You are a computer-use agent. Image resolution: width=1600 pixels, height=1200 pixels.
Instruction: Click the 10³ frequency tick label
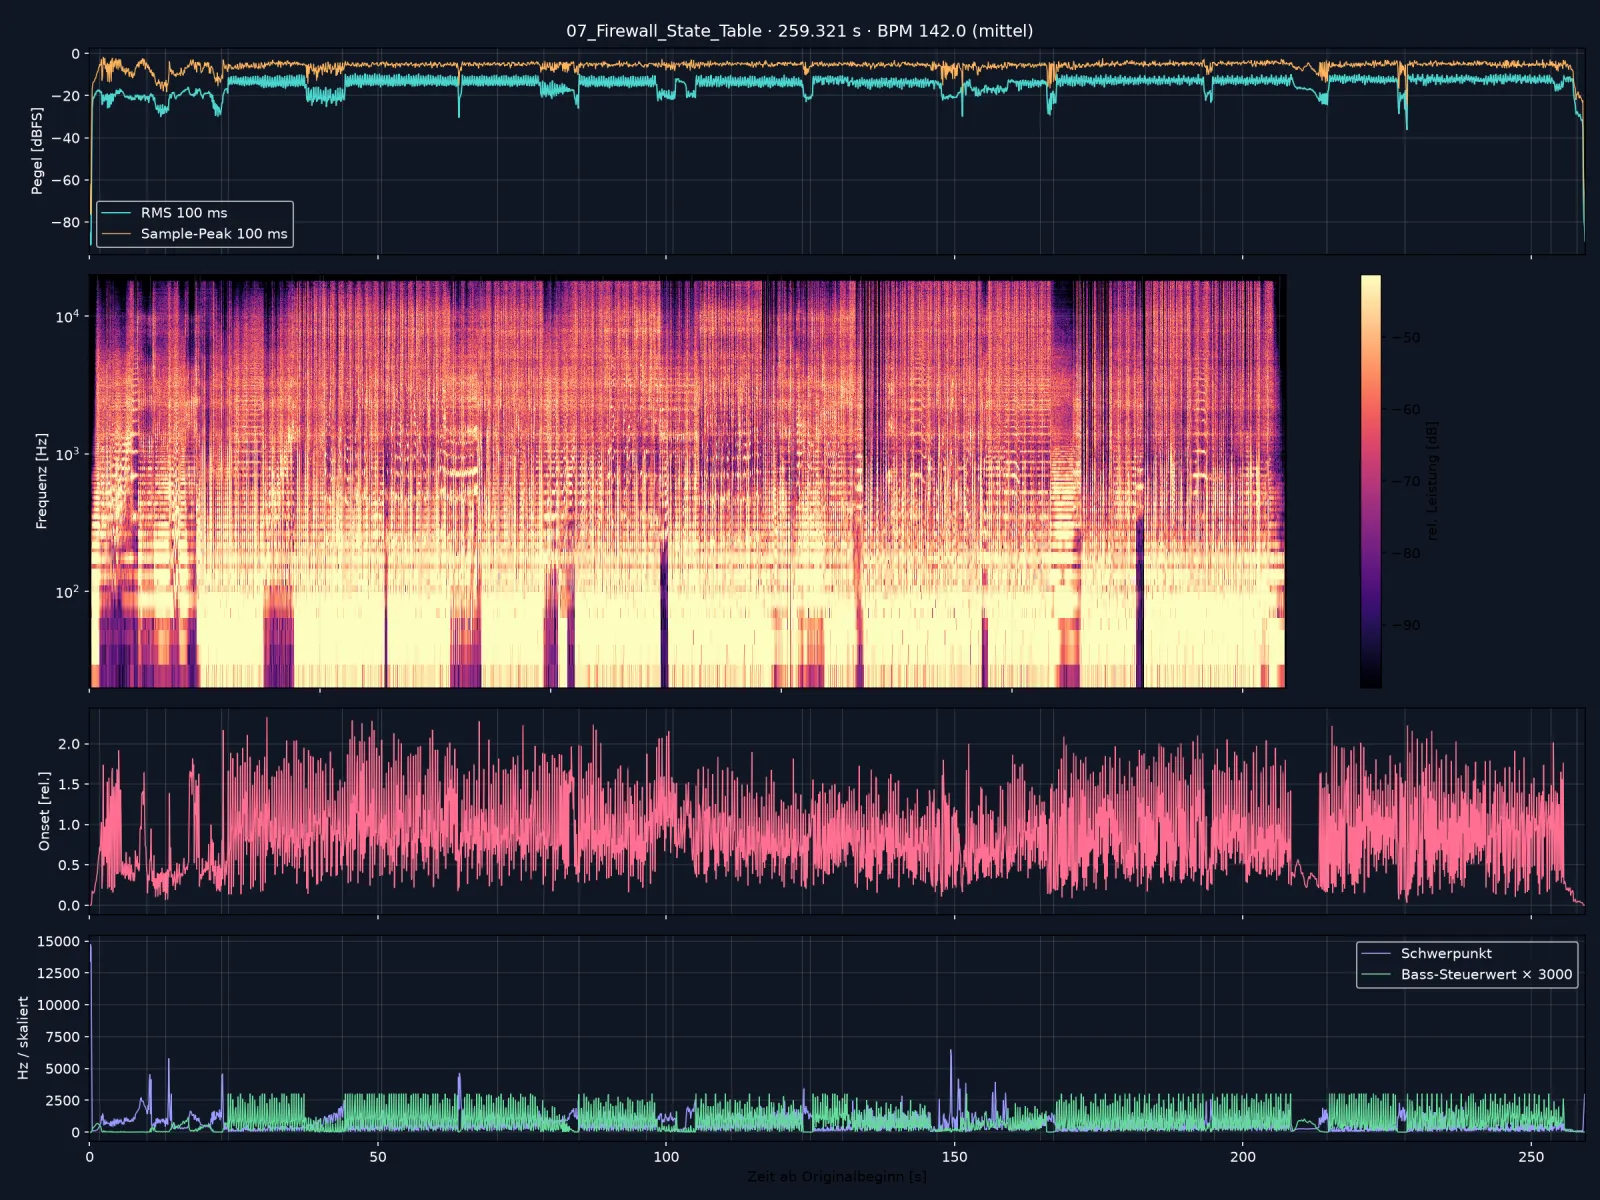click(x=66, y=454)
